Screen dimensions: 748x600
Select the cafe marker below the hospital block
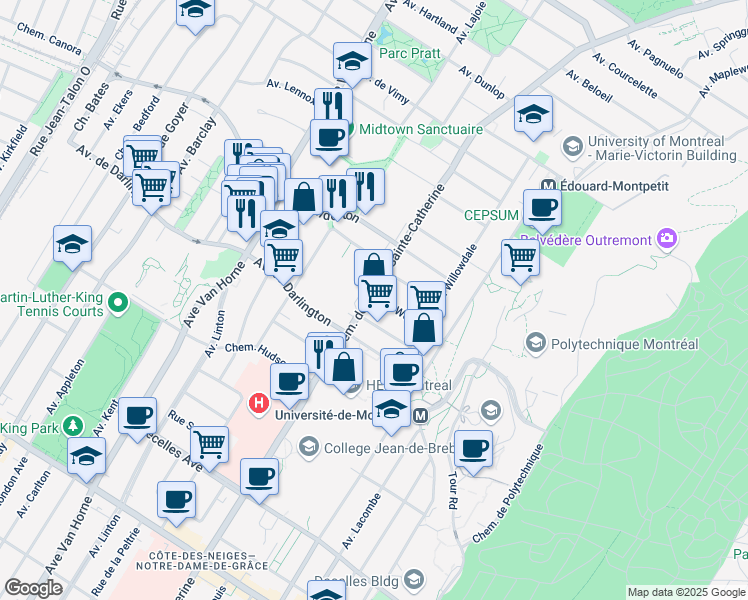coord(260,478)
